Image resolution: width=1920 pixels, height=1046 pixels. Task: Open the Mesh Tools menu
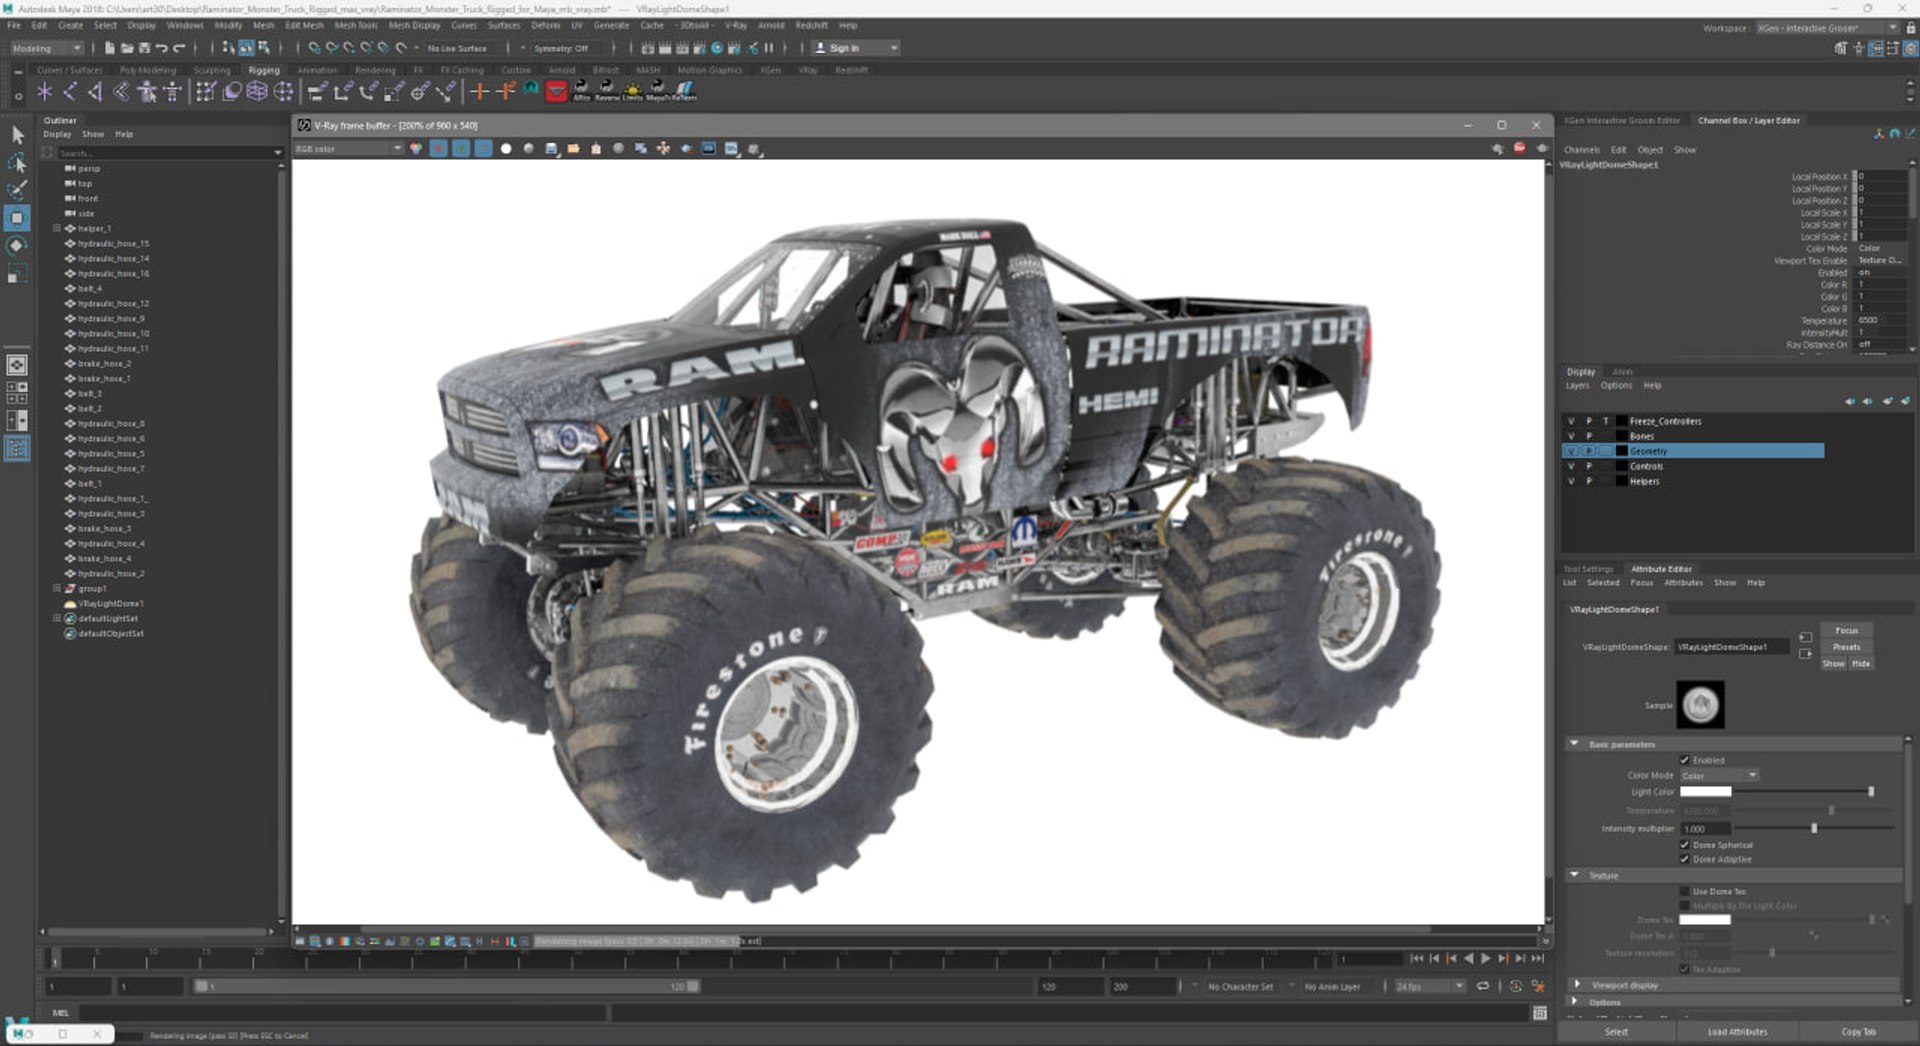356,25
